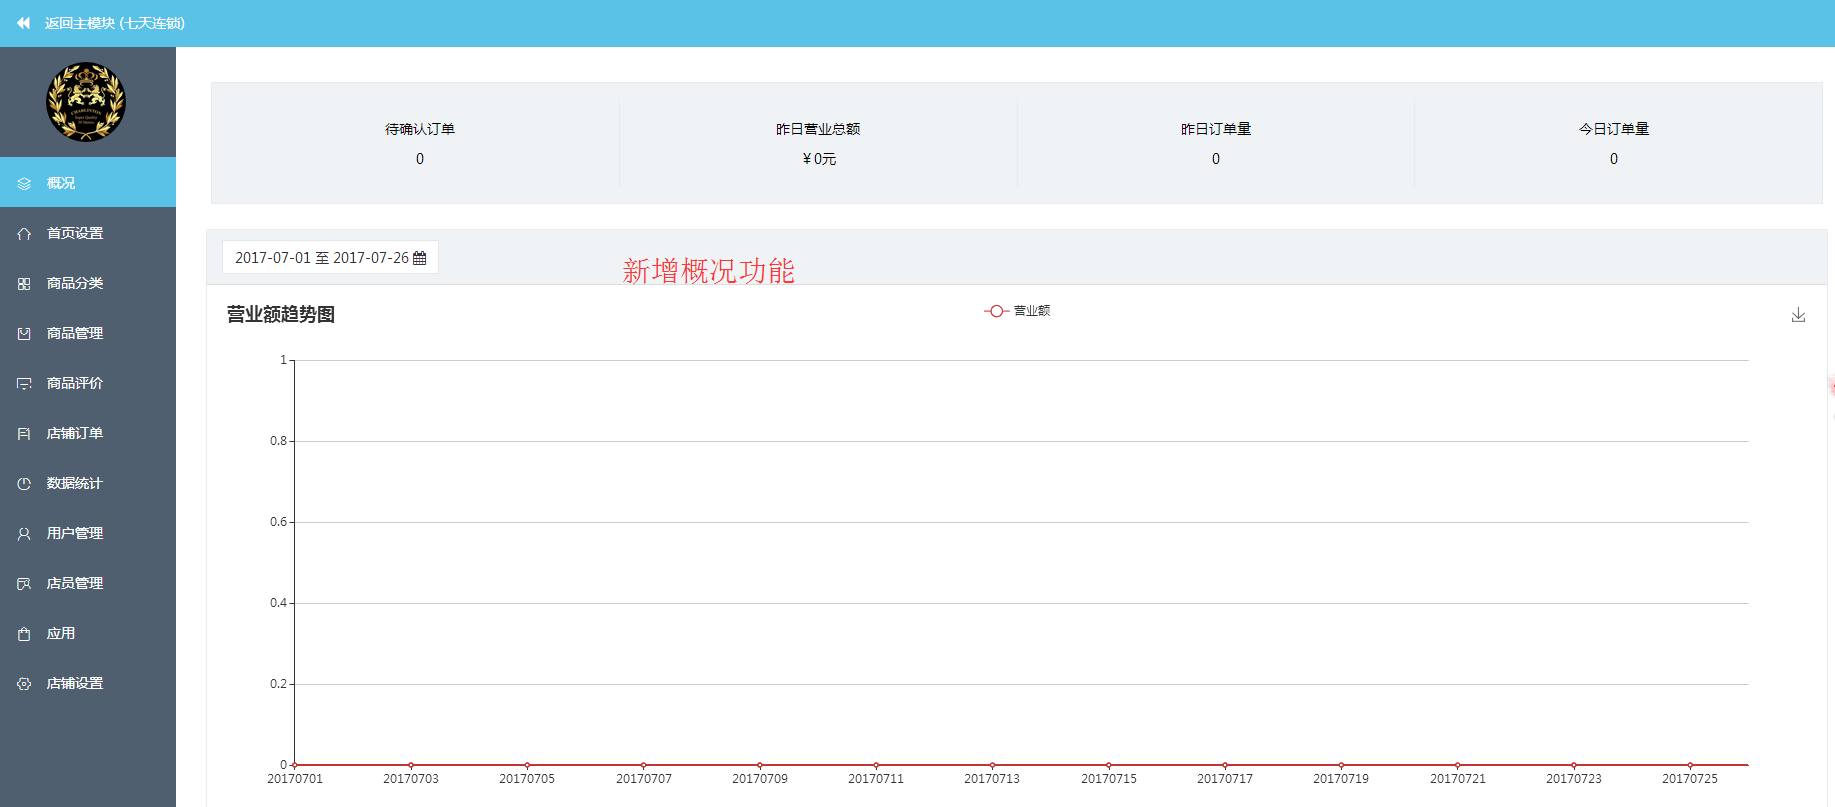Open 返回主模块 (七天连锁) link

point(114,23)
